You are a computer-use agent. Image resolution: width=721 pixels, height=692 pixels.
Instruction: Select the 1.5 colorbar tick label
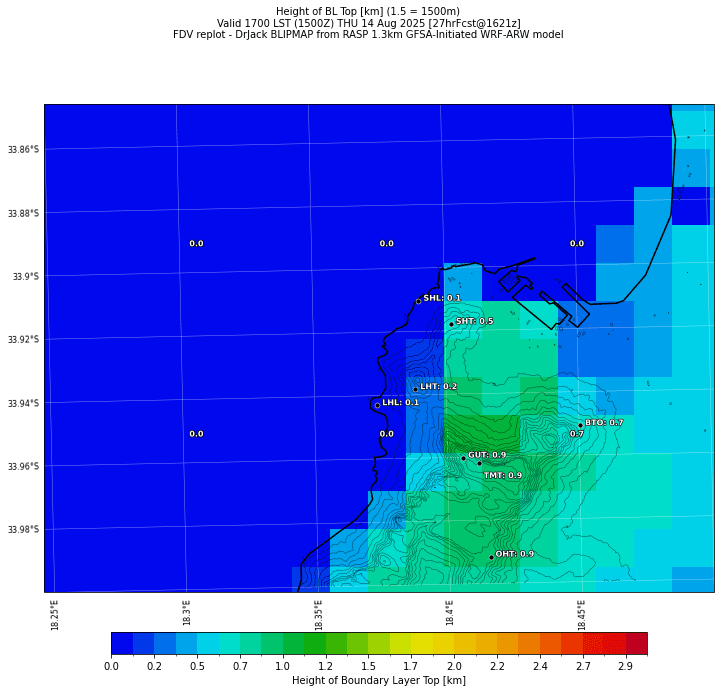tap(368, 666)
